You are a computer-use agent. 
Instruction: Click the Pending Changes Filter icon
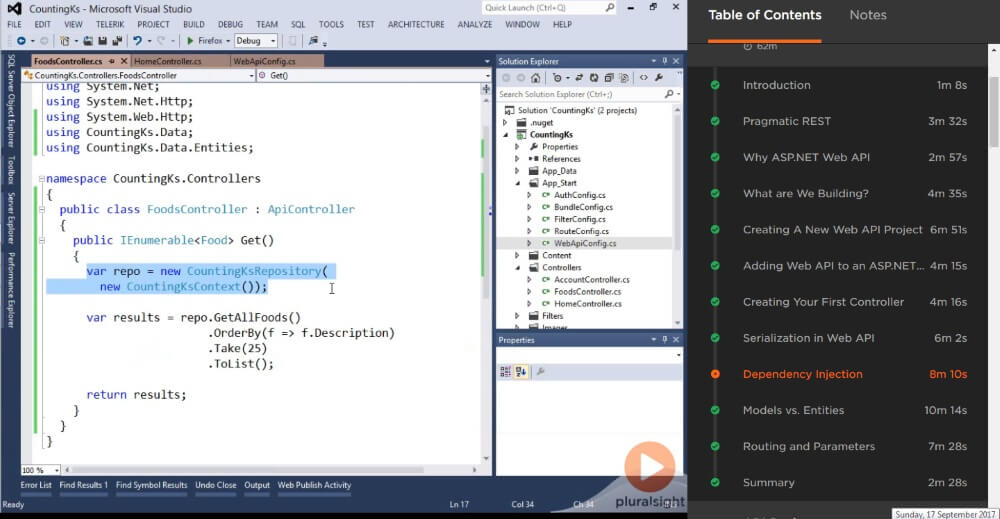coord(557,78)
